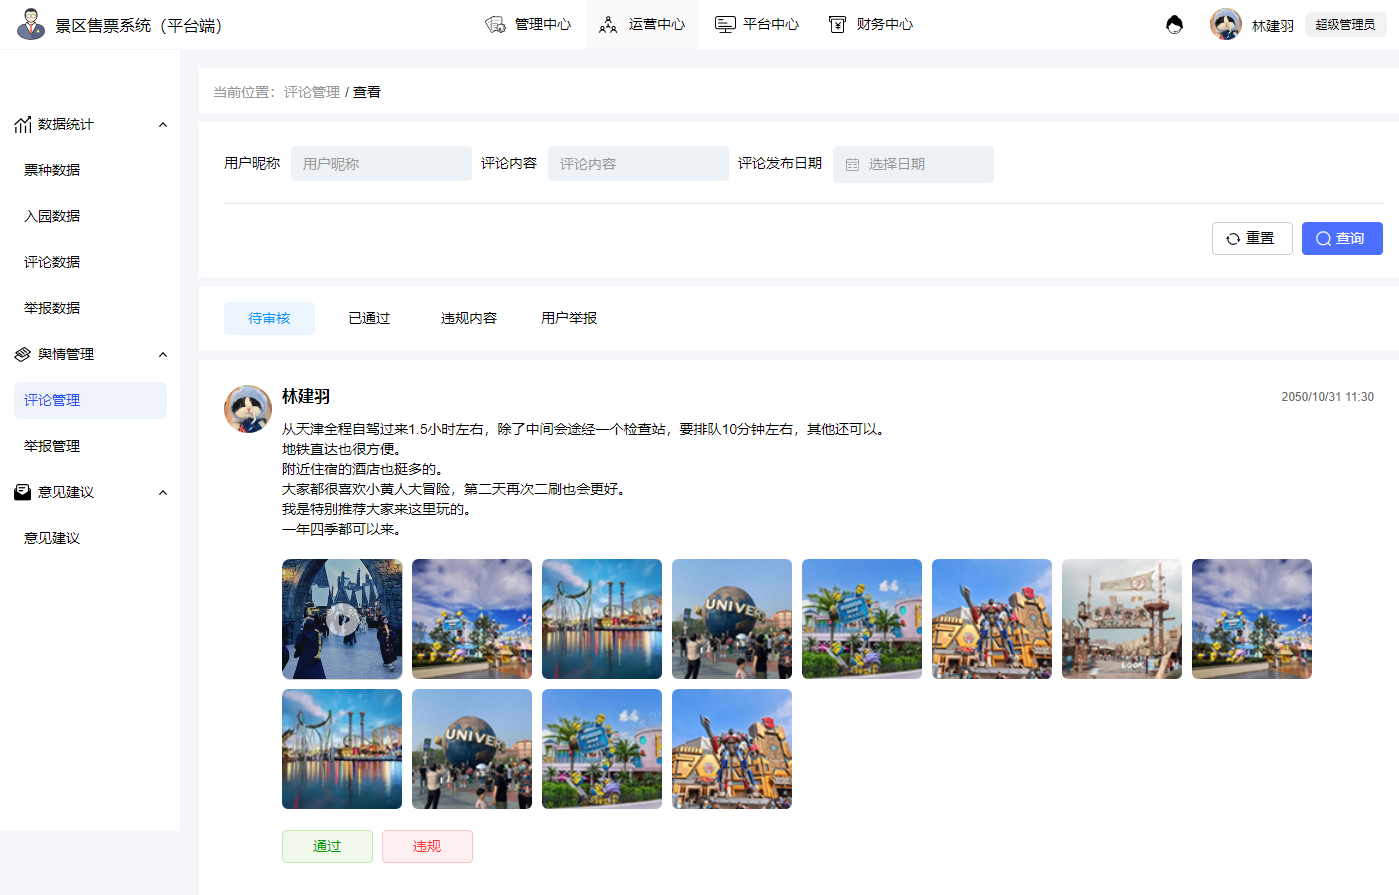Switch to the 已通过 tab
This screenshot has width=1399, height=895.
[x=369, y=318]
